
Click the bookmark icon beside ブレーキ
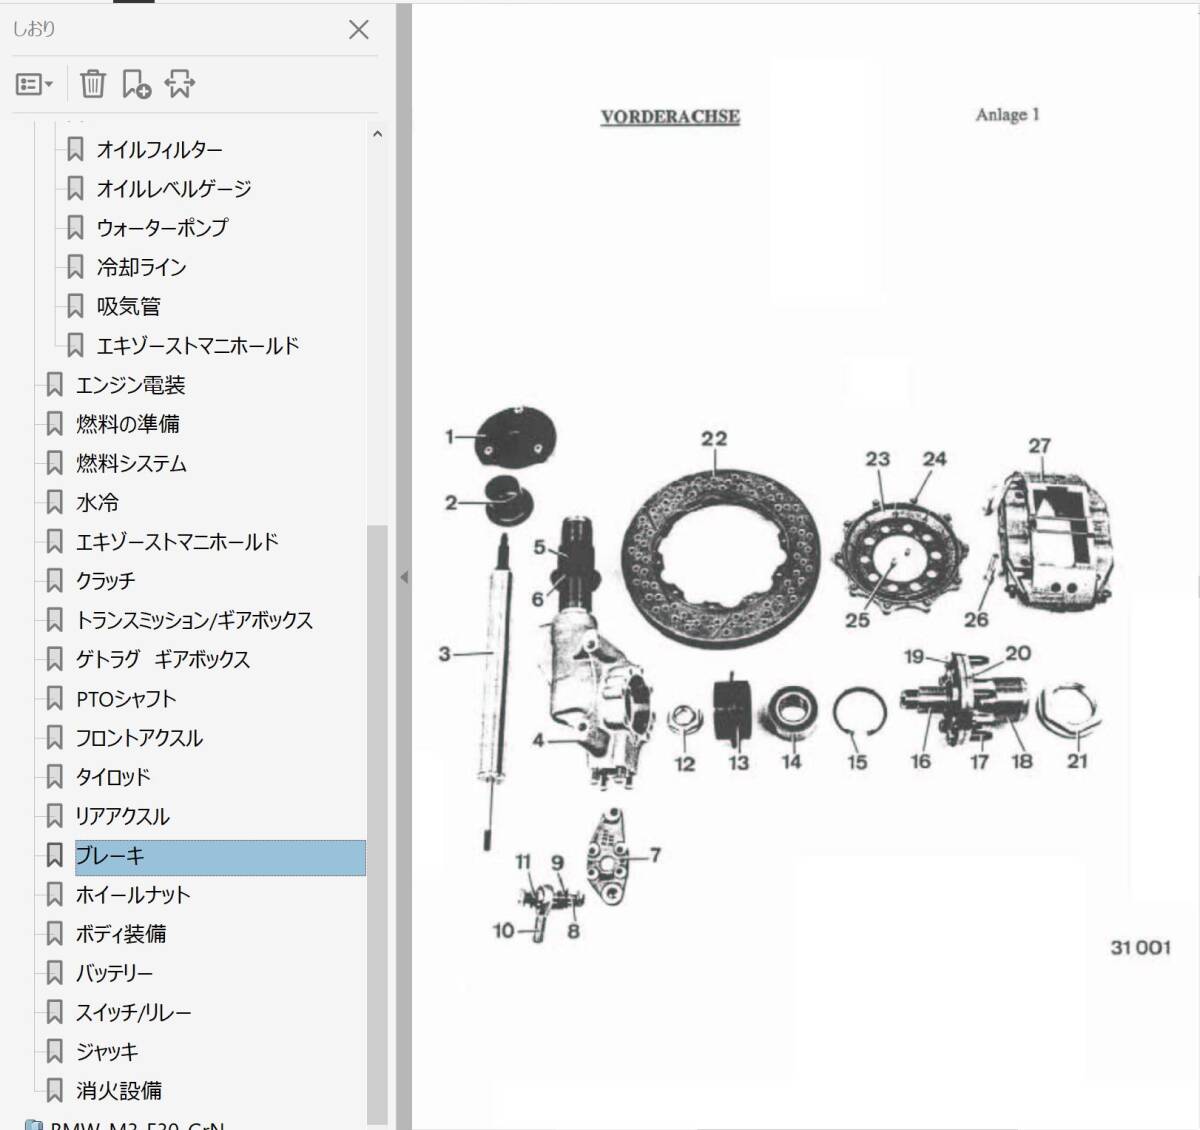[55, 855]
